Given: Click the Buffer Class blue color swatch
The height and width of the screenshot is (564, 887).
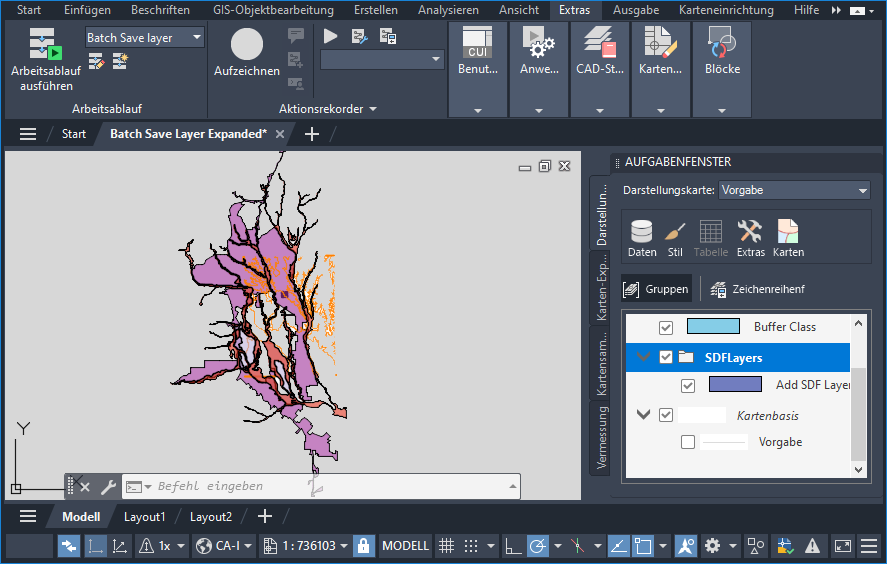Looking at the screenshot, I should click(x=712, y=327).
